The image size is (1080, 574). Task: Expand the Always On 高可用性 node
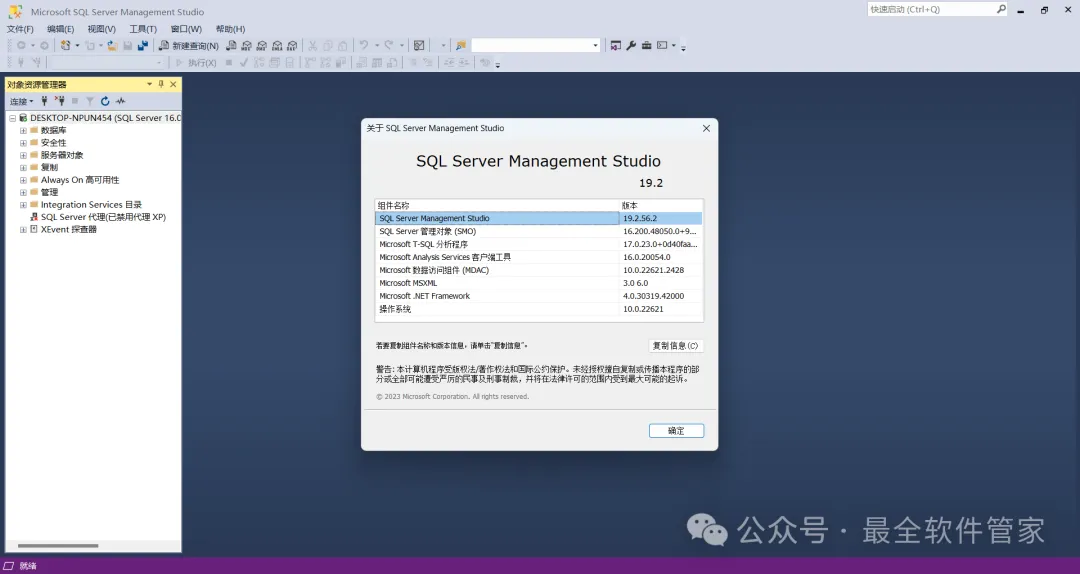[x=23, y=180]
